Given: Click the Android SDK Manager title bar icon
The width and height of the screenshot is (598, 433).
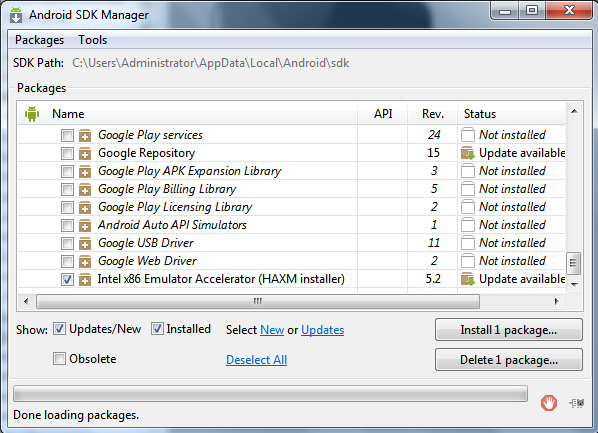Looking at the screenshot, I should click(x=16, y=15).
